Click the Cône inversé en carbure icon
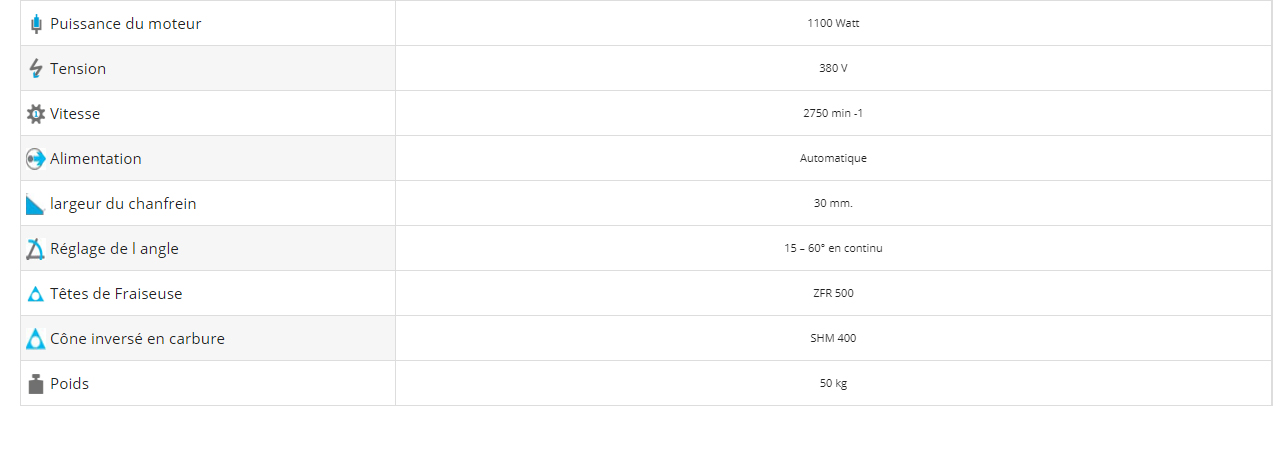Screen dimensions: 1287x463 36,339
